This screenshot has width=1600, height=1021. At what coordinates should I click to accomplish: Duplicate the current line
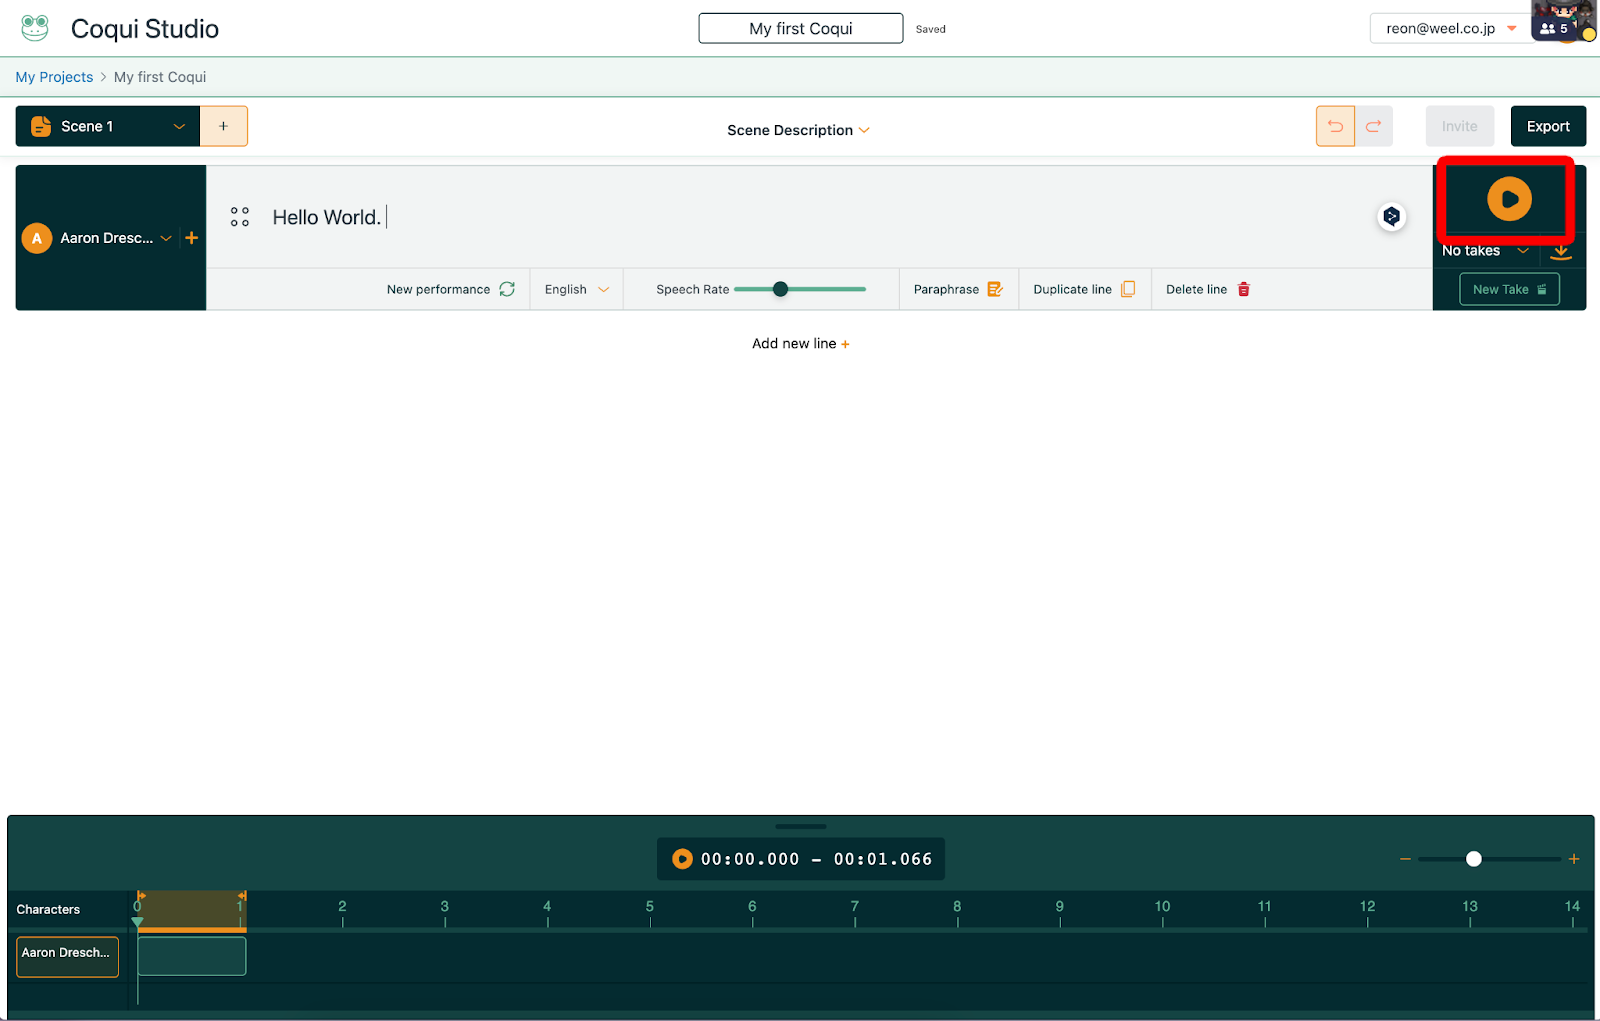click(1084, 289)
